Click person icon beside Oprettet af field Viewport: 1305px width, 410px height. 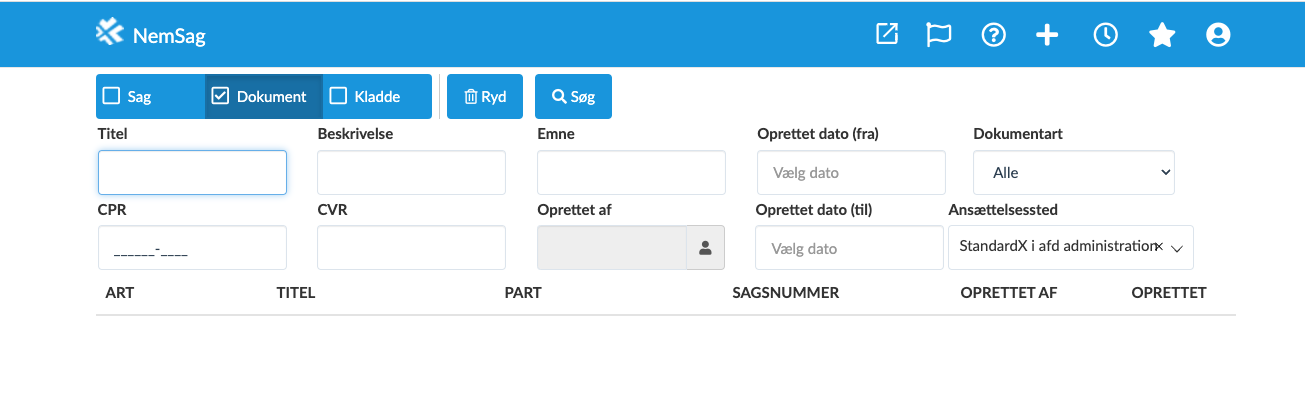pos(704,248)
